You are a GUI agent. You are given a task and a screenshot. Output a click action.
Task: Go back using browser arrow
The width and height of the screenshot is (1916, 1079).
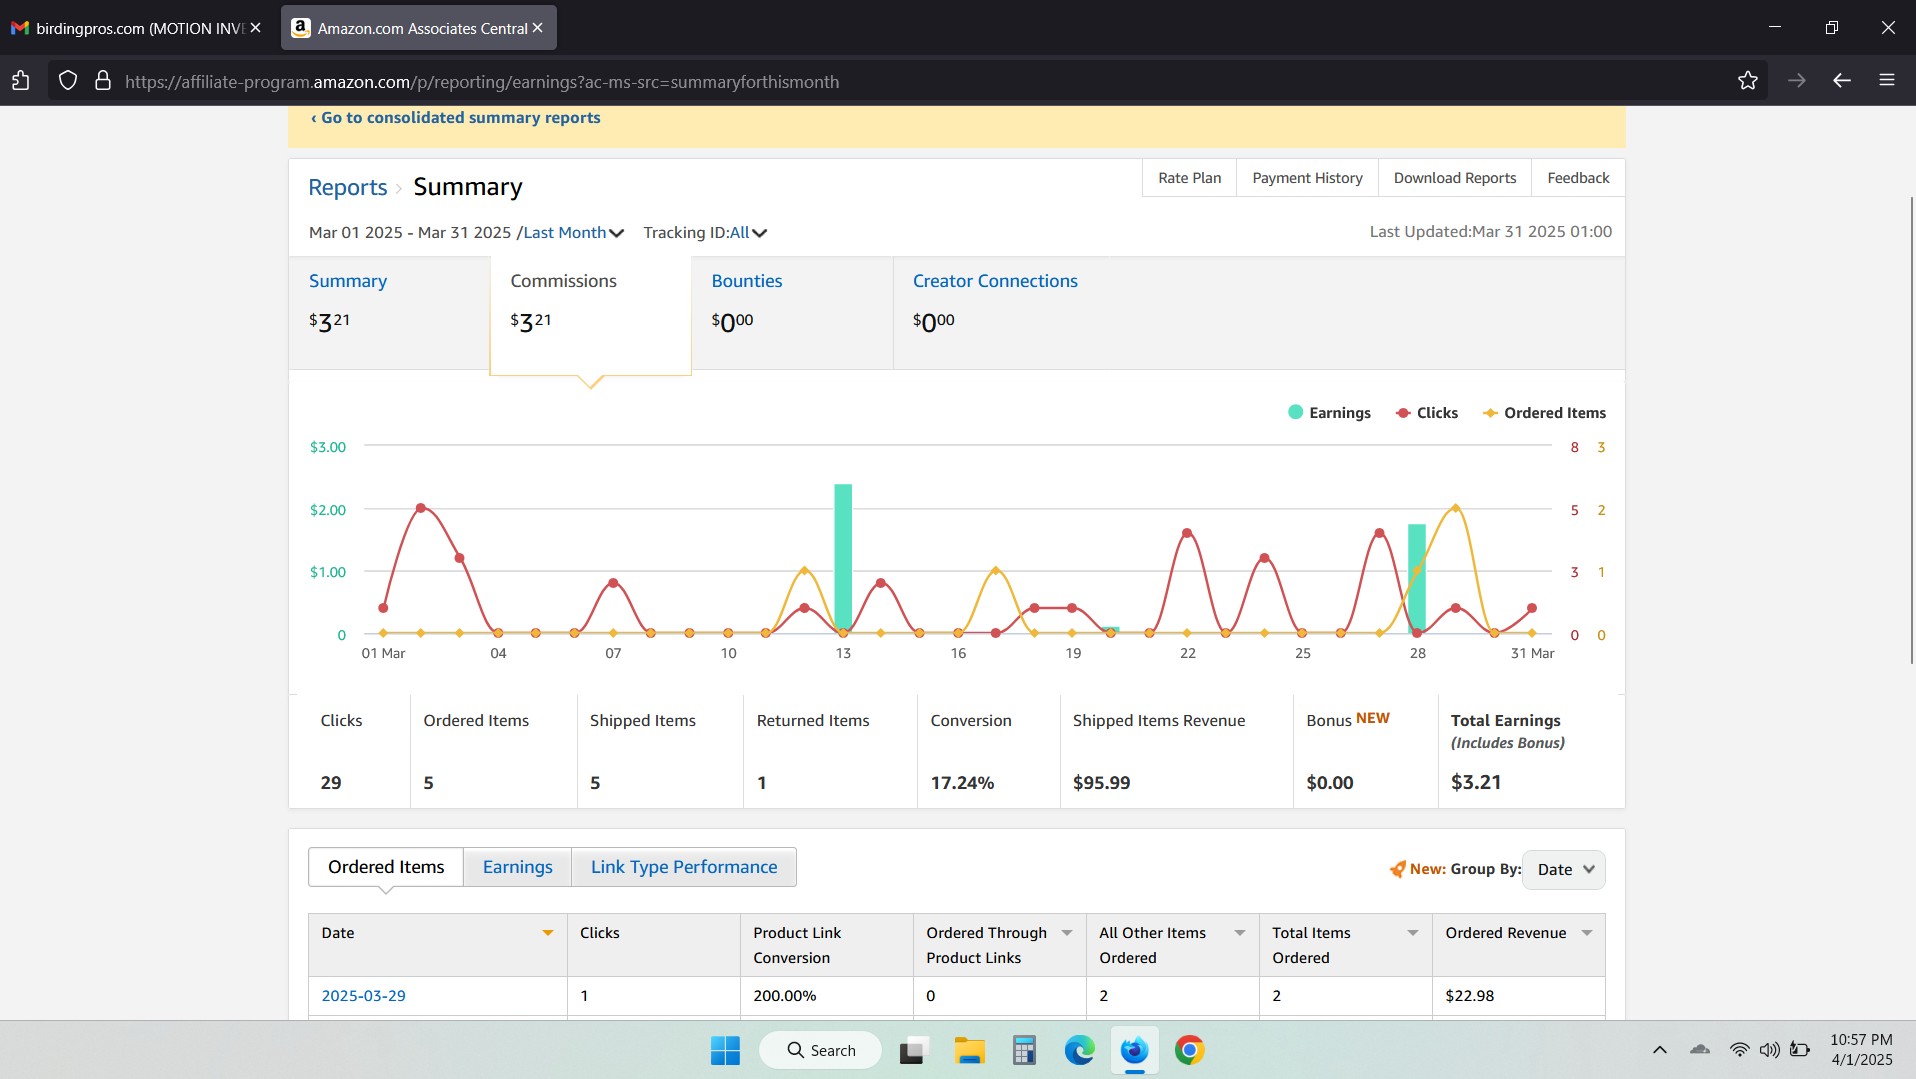(x=1842, y=81)
